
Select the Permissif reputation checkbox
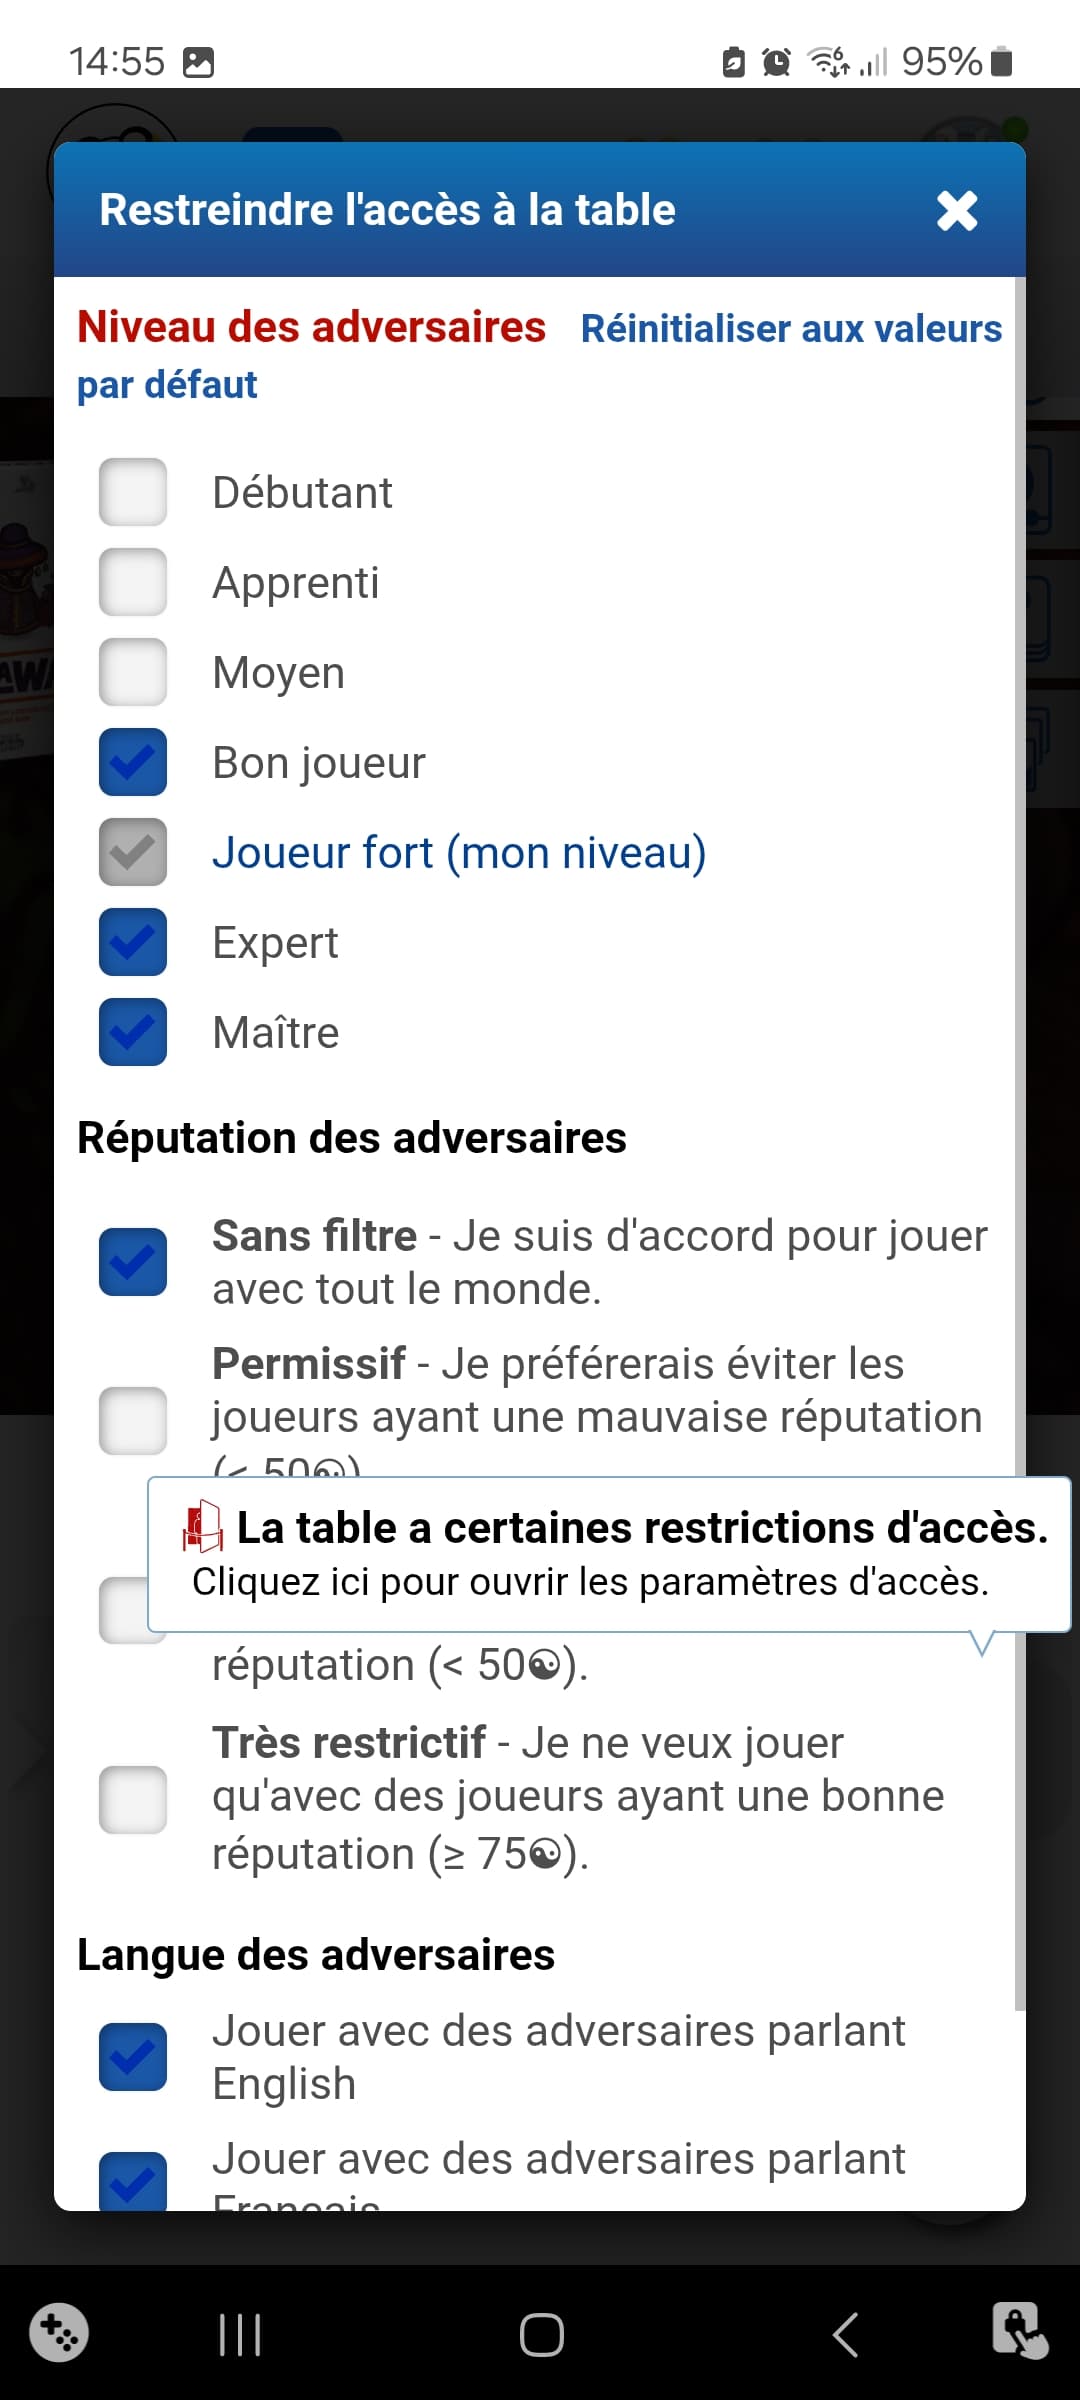tap(133, 1420)
